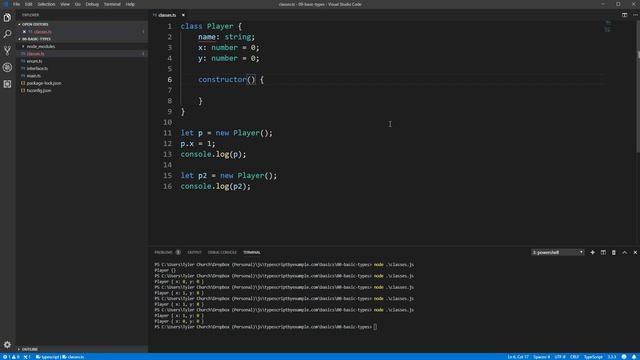The image size is (640, 360).
Task: Open the Source Control view
Action: tap(7, 51)
